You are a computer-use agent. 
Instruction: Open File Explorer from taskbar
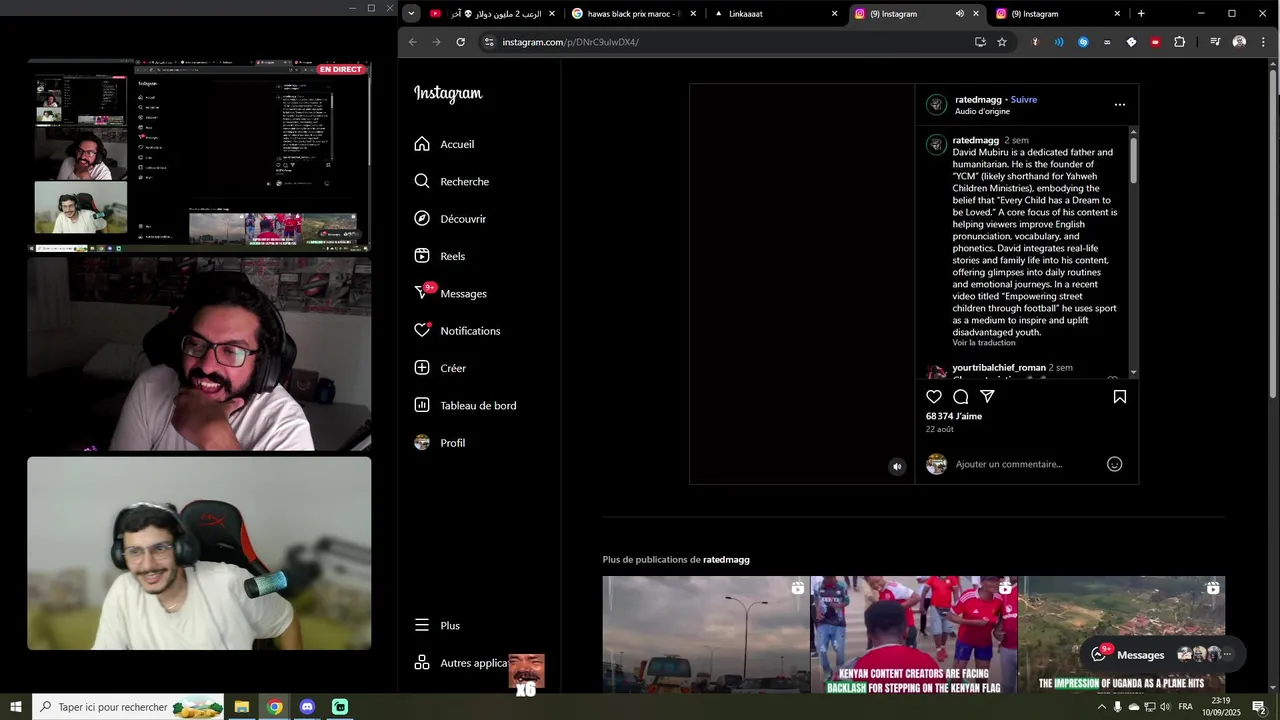242,707
